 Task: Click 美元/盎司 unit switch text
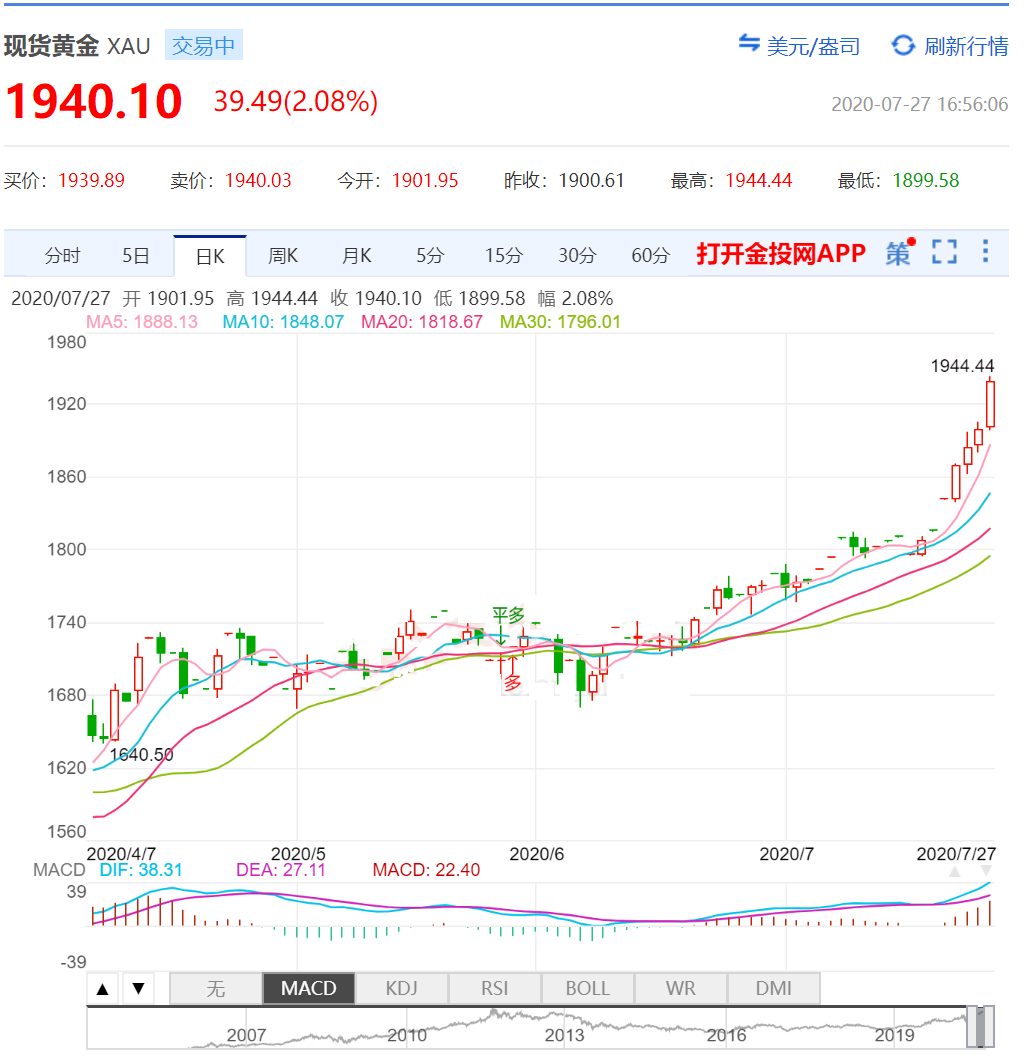[813, 46]
